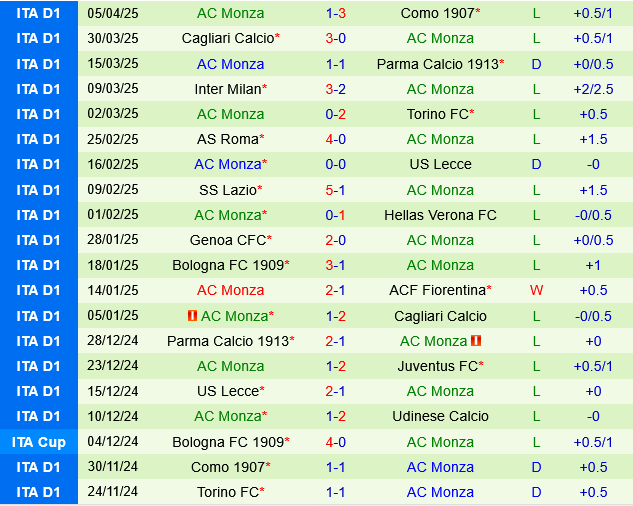Open Inter Milan team page
633x506 pixels.
pos(228,89)
